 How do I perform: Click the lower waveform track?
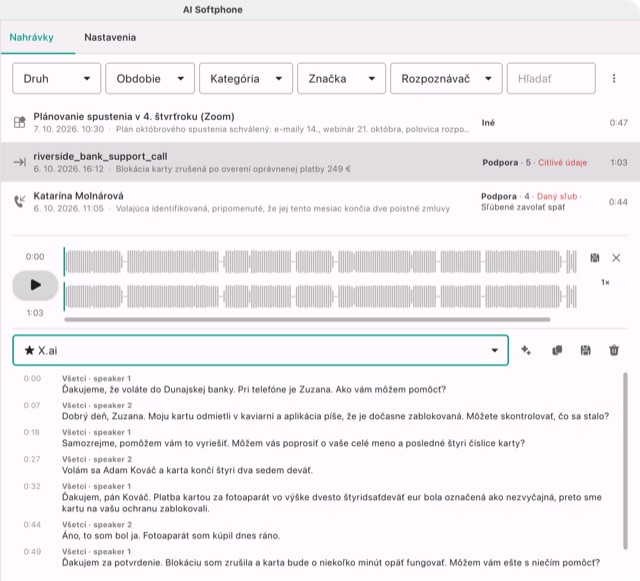coord(320,297)
